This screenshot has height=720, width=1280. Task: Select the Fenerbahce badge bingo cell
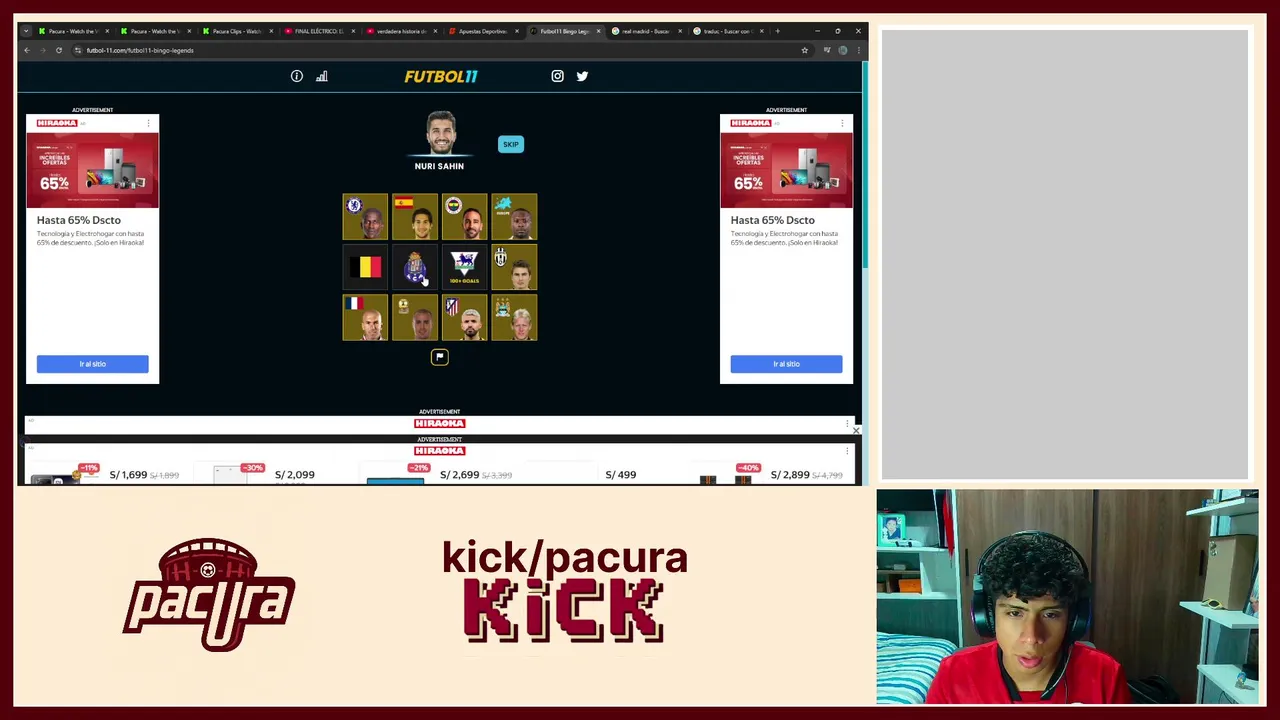click(465, 217)
